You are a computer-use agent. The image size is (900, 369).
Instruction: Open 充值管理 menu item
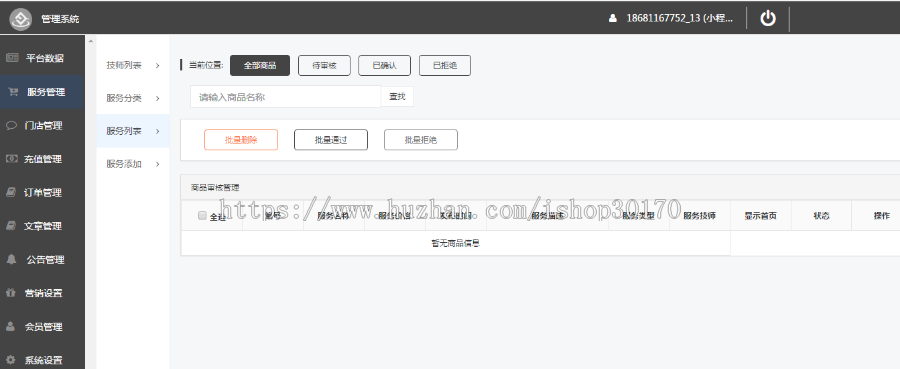point(42,159)
